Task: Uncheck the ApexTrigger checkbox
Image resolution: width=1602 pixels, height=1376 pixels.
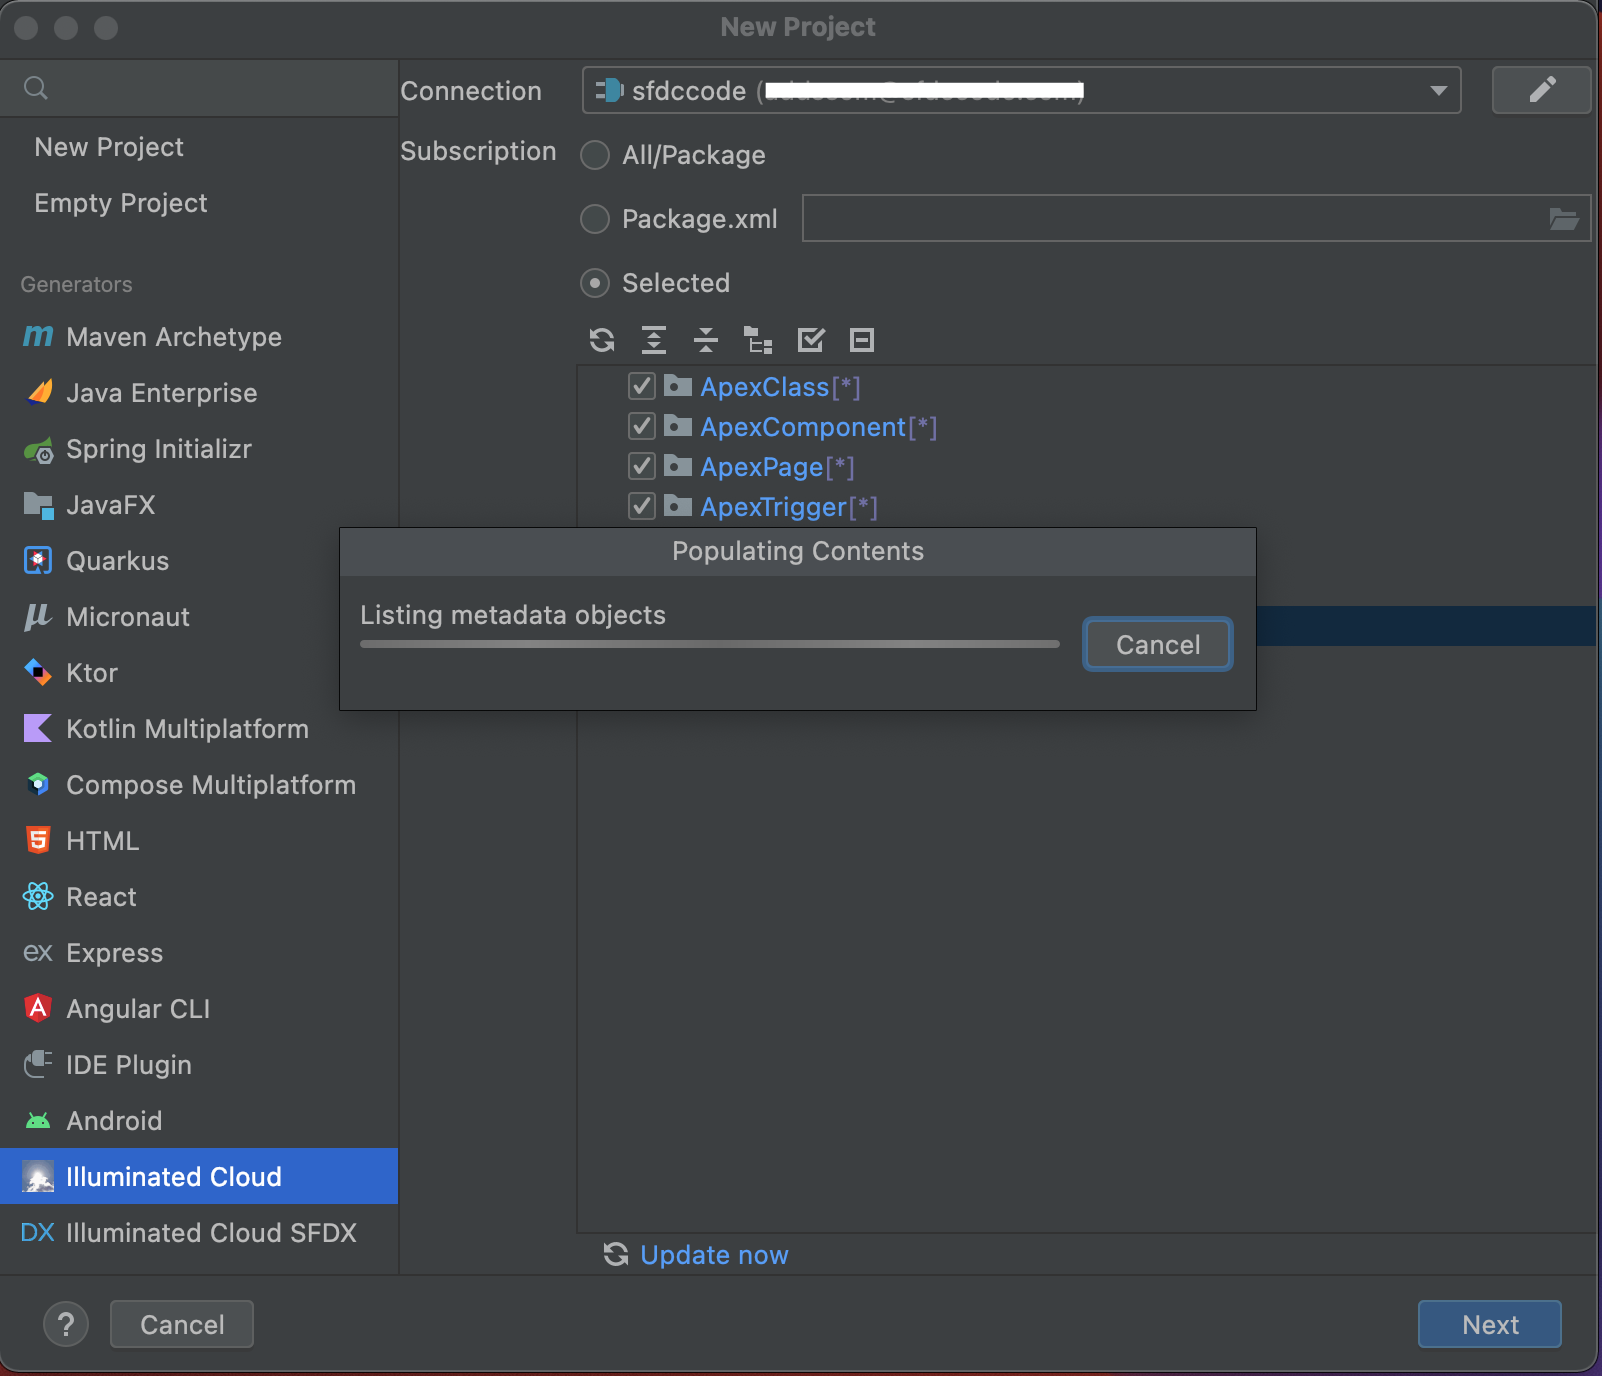Action: [642, 506]
